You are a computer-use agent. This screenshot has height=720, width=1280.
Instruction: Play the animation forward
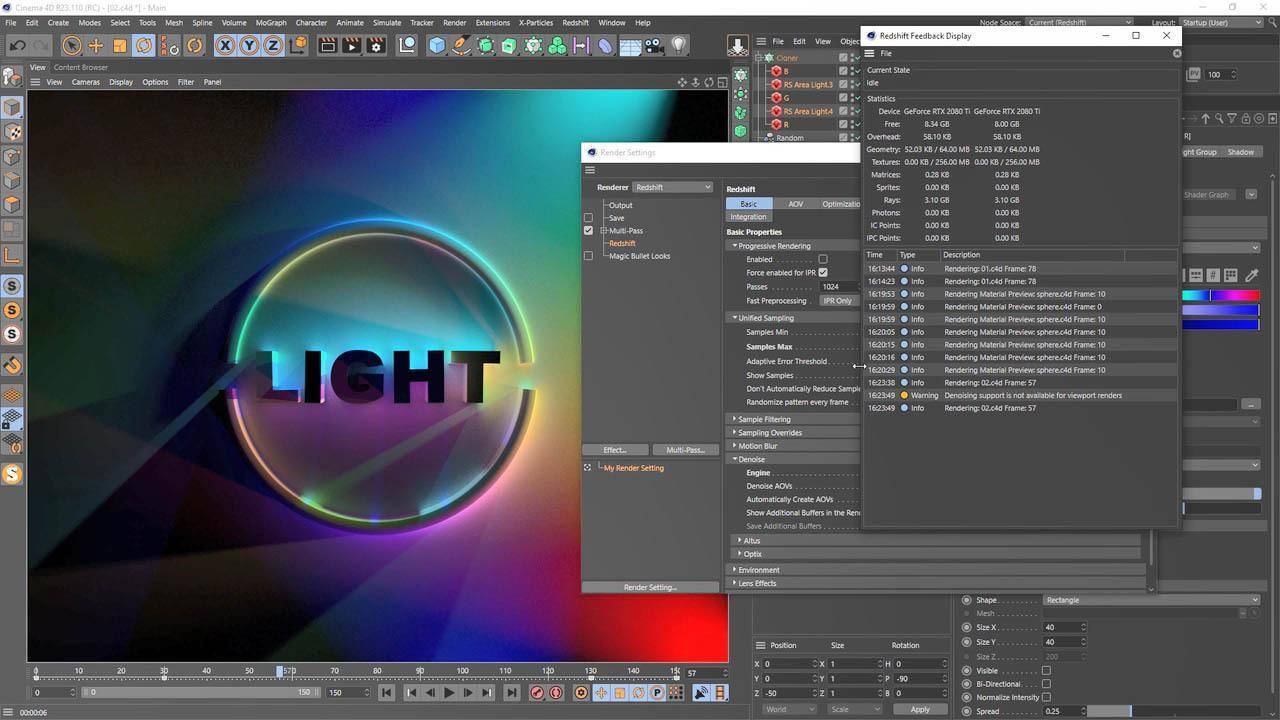pyautogui.click(x=448, y=692)
